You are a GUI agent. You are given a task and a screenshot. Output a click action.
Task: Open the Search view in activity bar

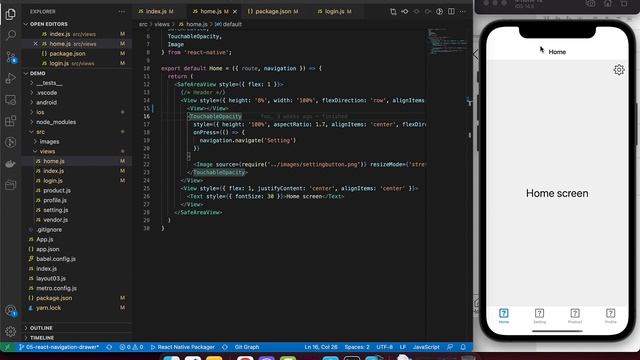coord(11,35)
